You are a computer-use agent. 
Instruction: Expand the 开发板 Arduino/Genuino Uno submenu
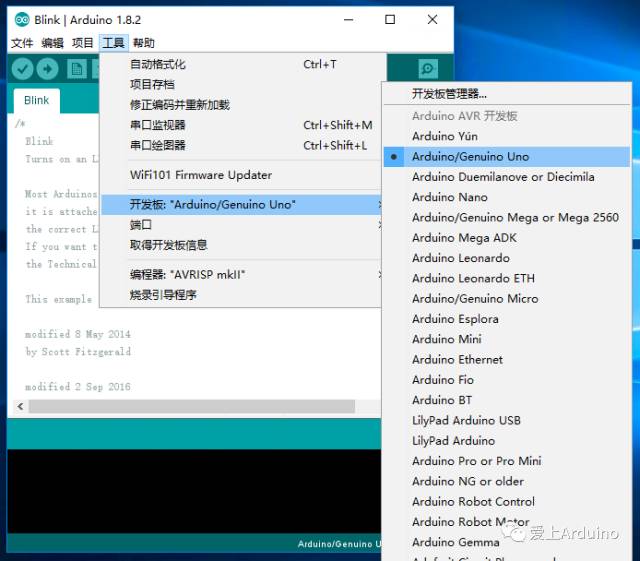242,205
